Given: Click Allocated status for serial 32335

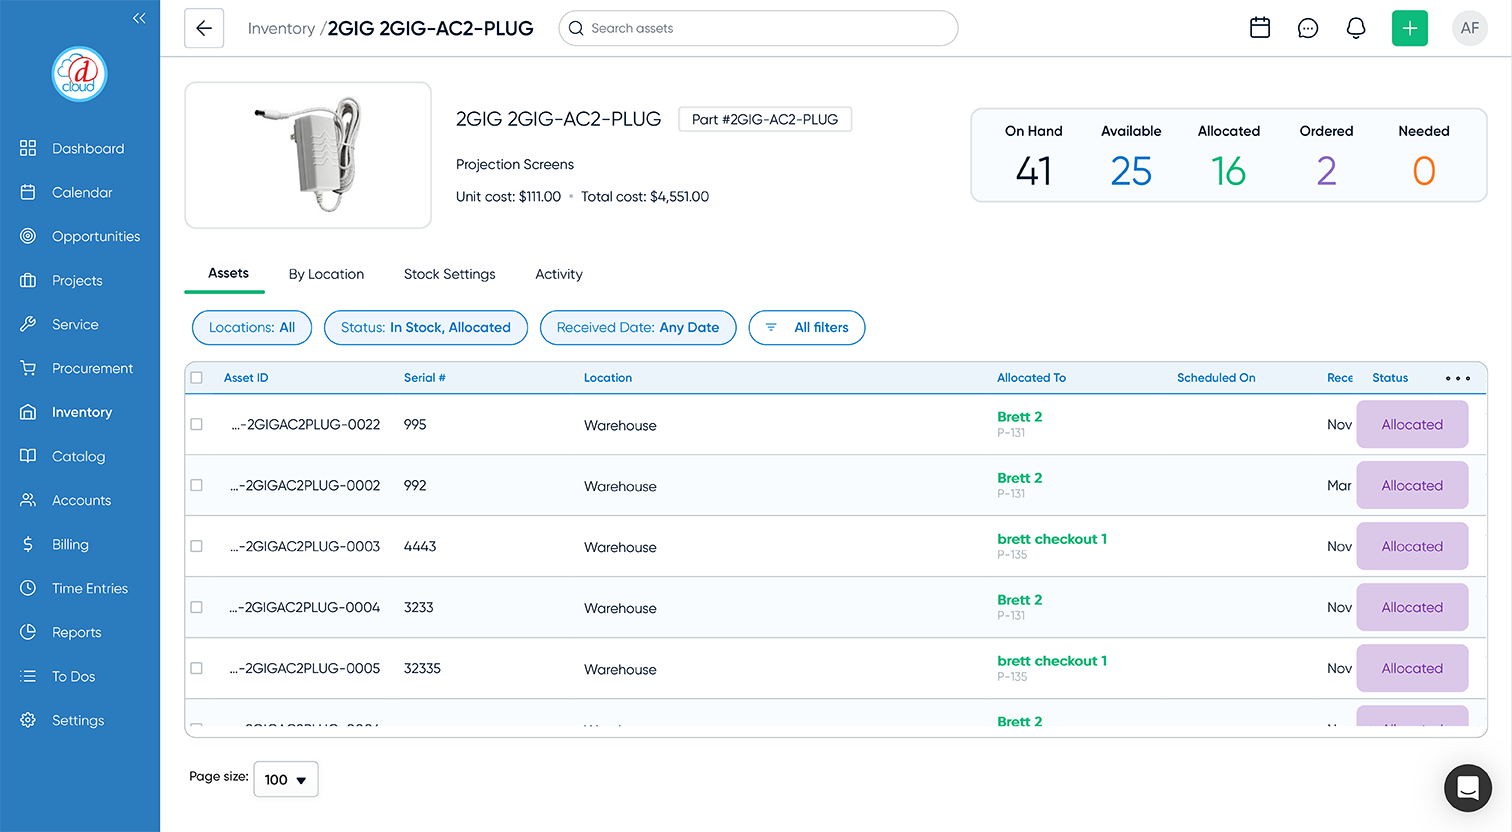Looking at the screenshot, I should [x=1412, y=668].
